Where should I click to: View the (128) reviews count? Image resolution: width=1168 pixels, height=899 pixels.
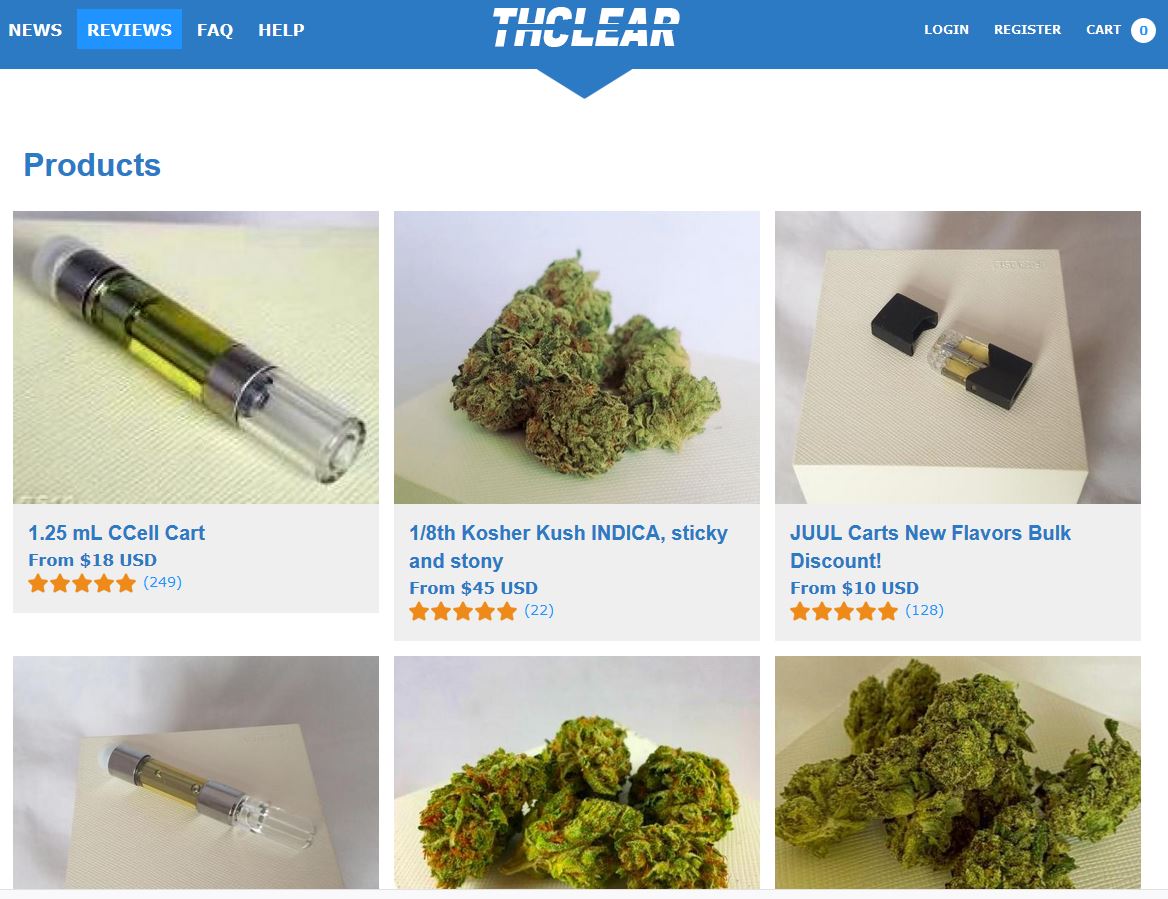pos(924,610)
